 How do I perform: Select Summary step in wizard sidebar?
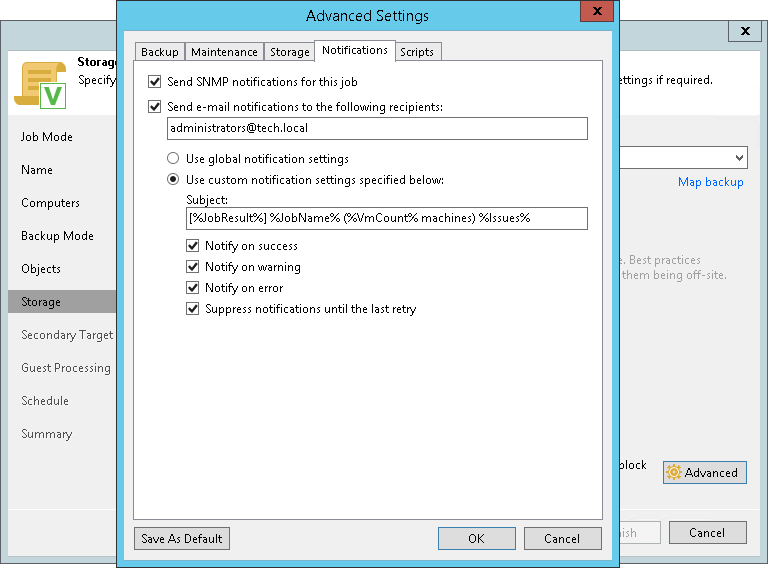[x=47, y=434]
